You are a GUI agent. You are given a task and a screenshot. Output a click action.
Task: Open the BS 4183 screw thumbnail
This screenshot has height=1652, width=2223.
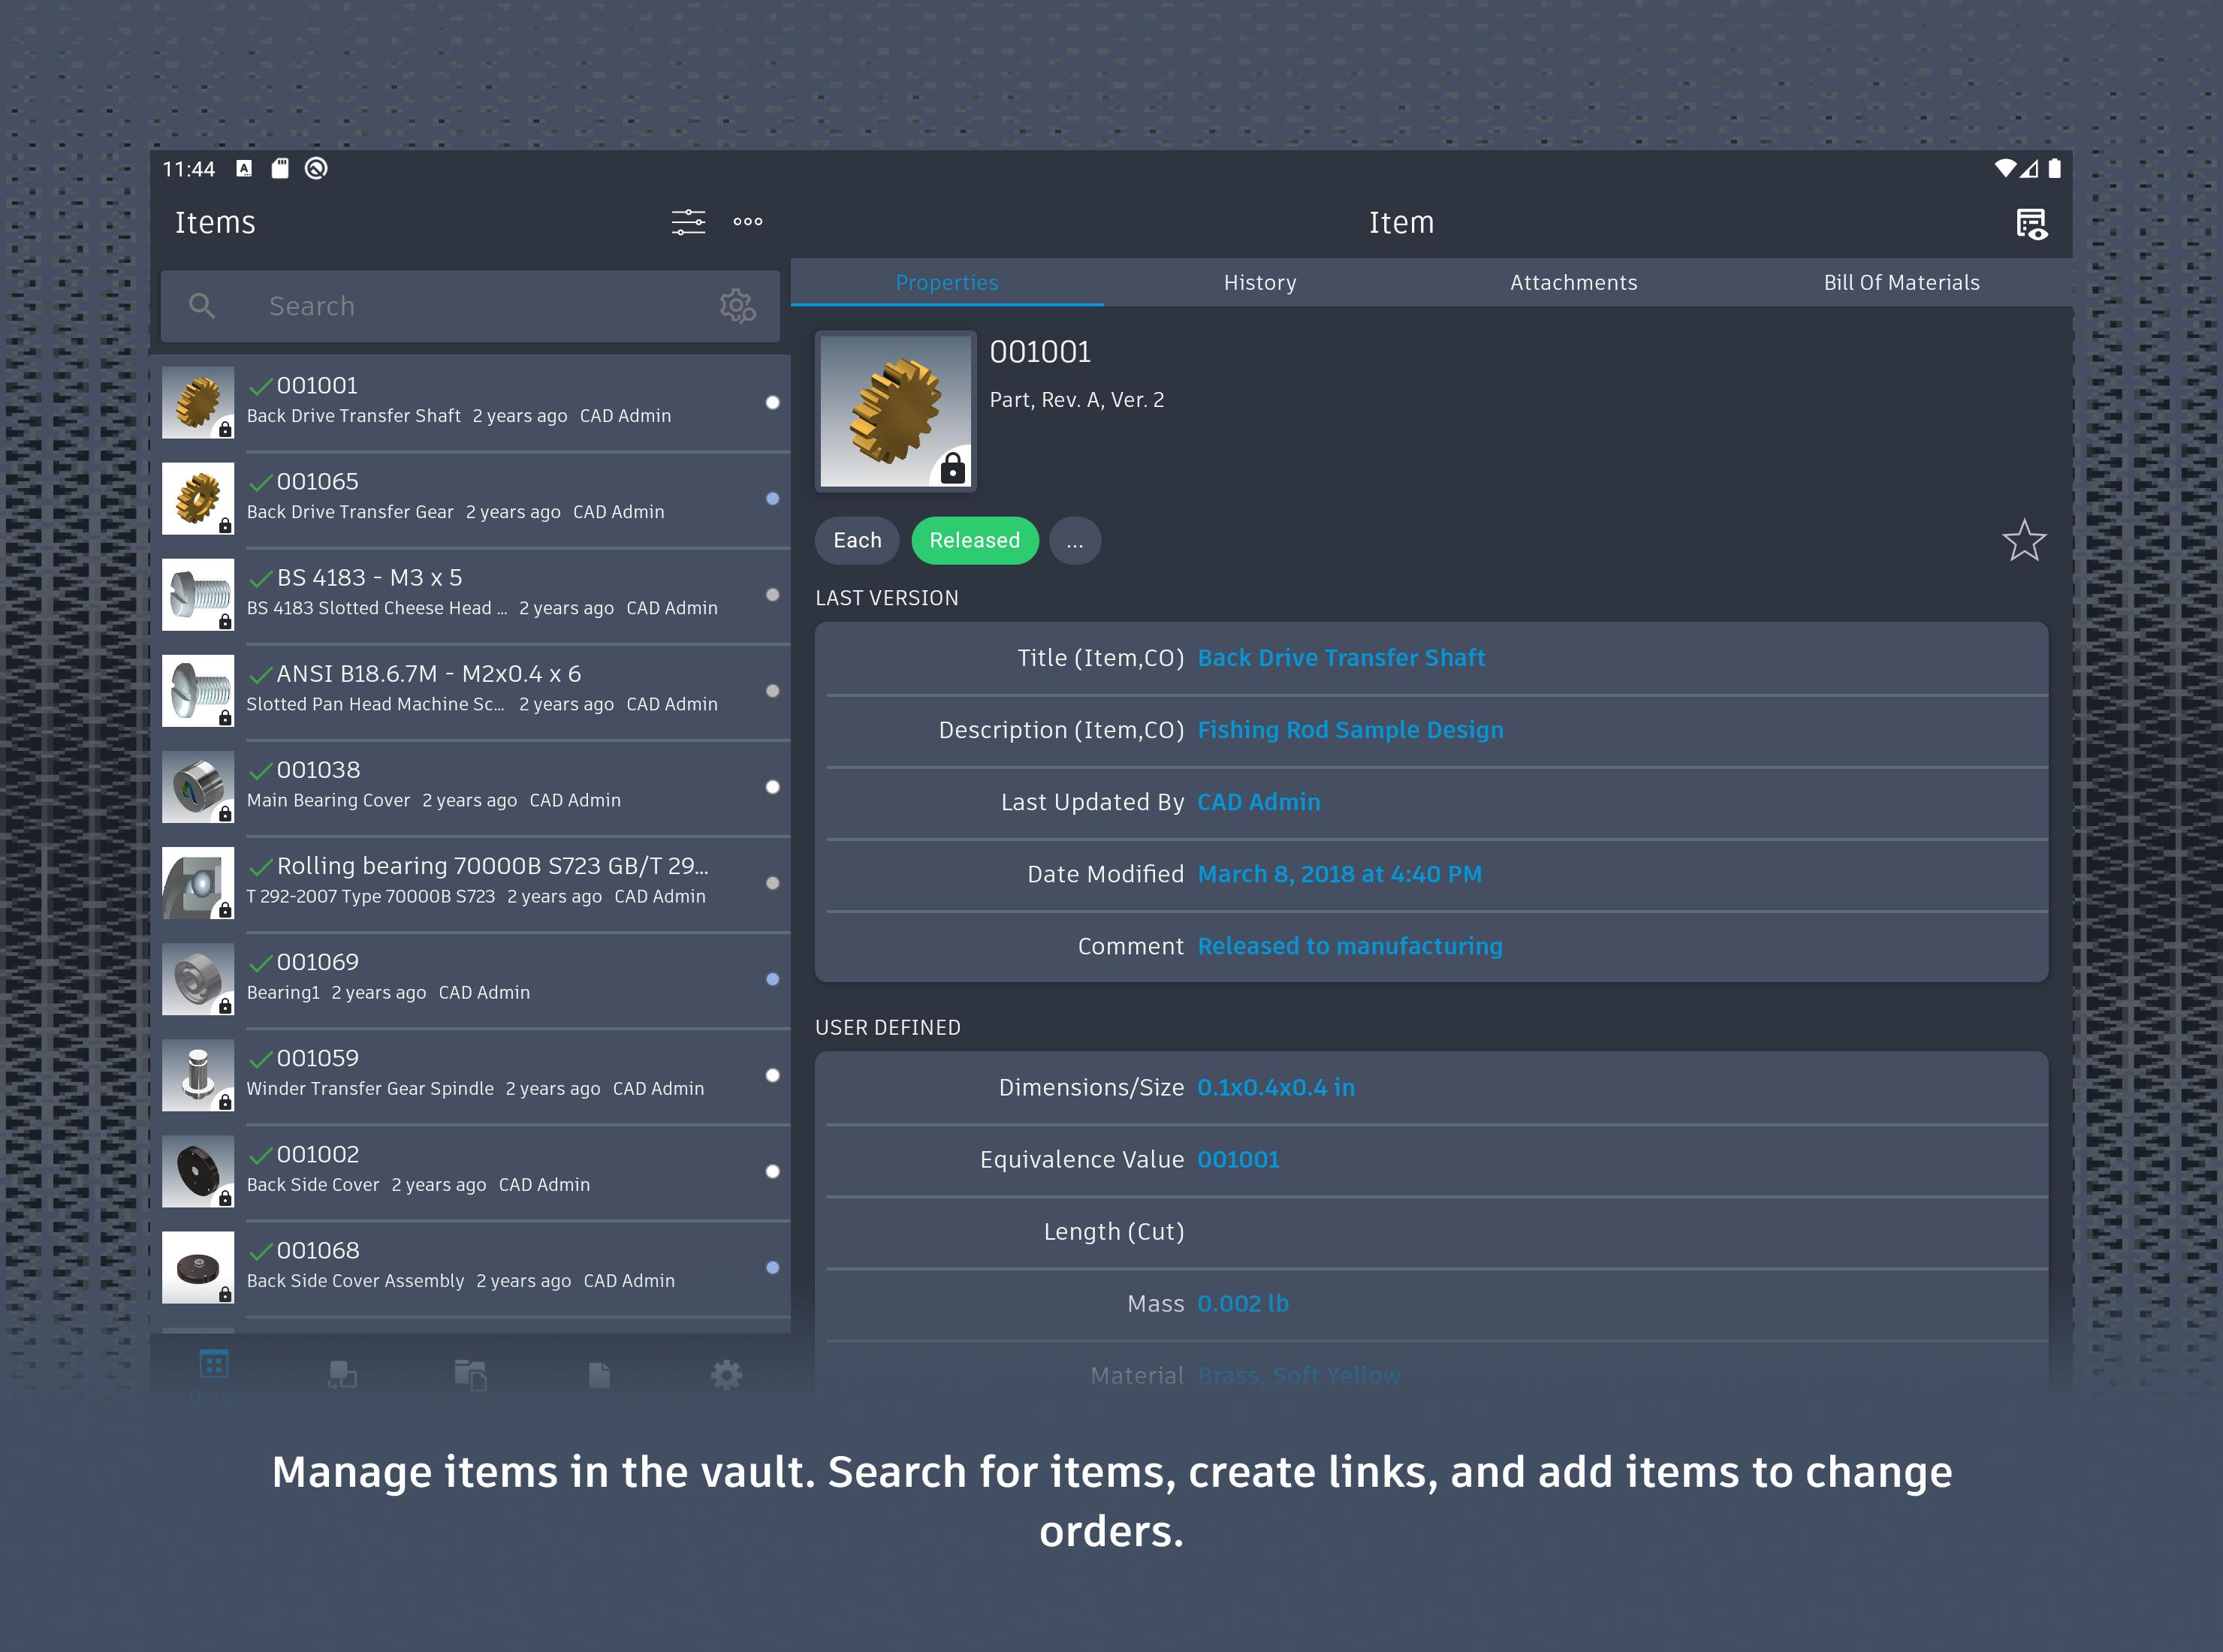198,595
